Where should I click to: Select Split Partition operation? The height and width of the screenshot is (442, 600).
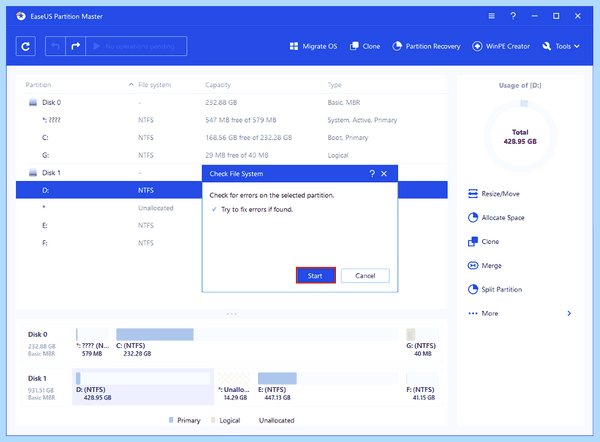495,289
